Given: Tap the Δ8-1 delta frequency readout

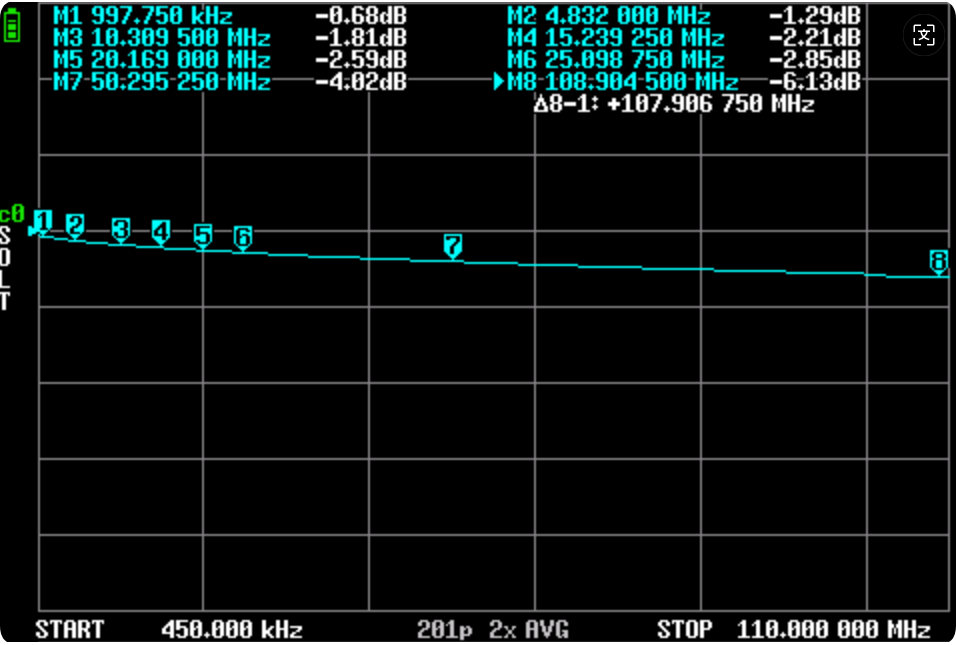Looking at the screenshot, I should 674,104.
